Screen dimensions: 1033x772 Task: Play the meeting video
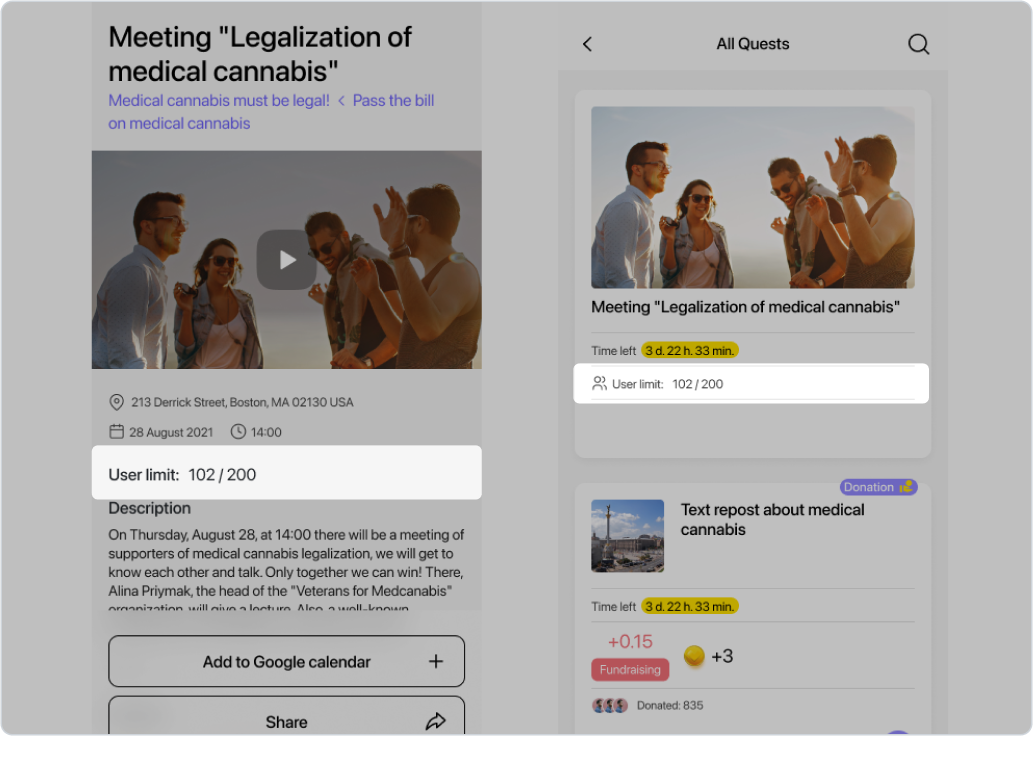coord(287,260)
